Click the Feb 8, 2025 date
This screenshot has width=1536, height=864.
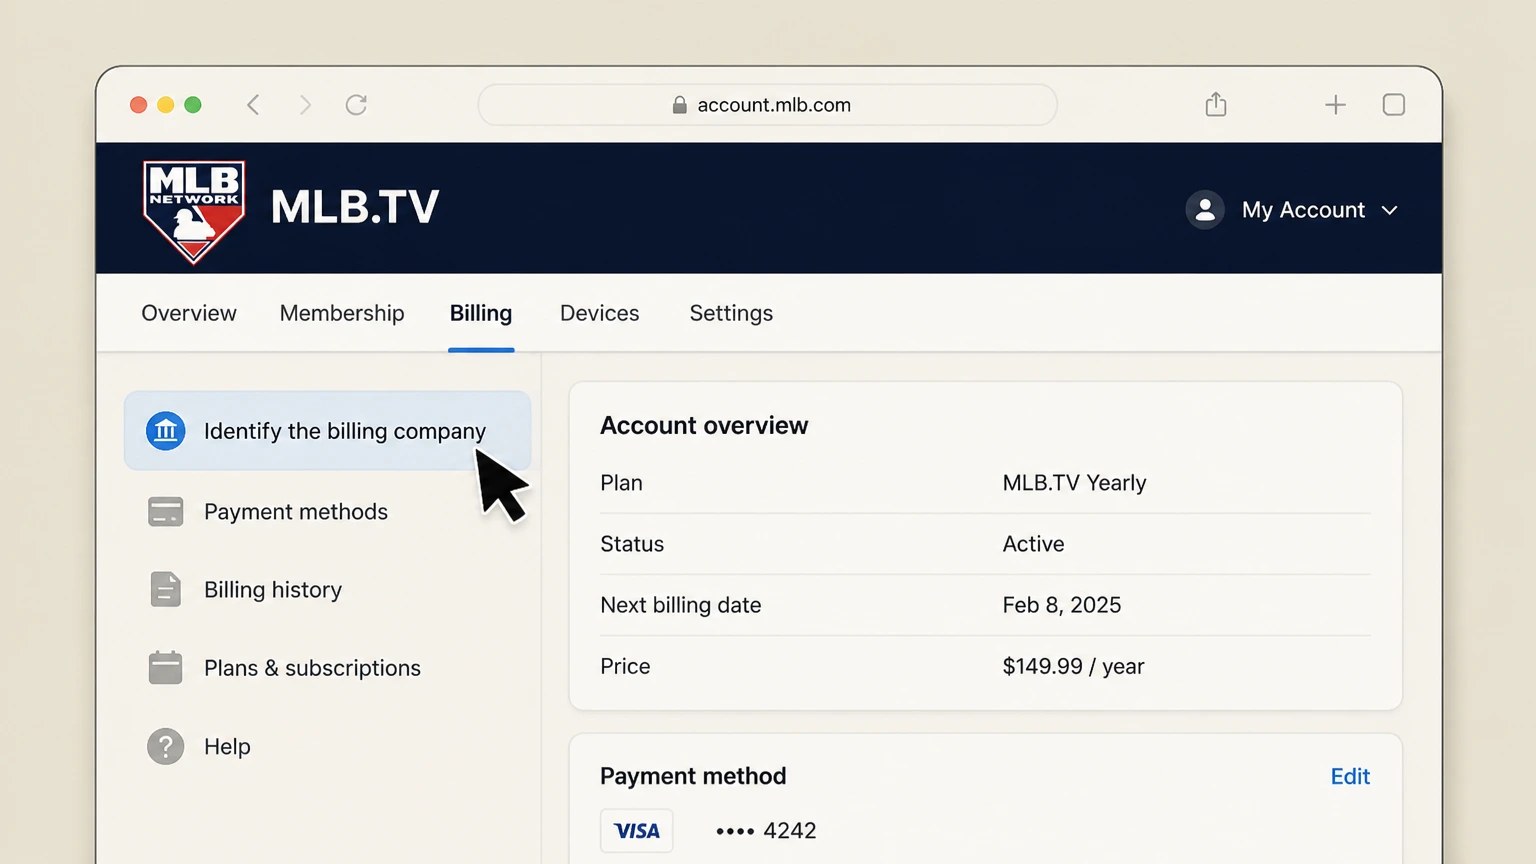click(x=1061, y=605)
